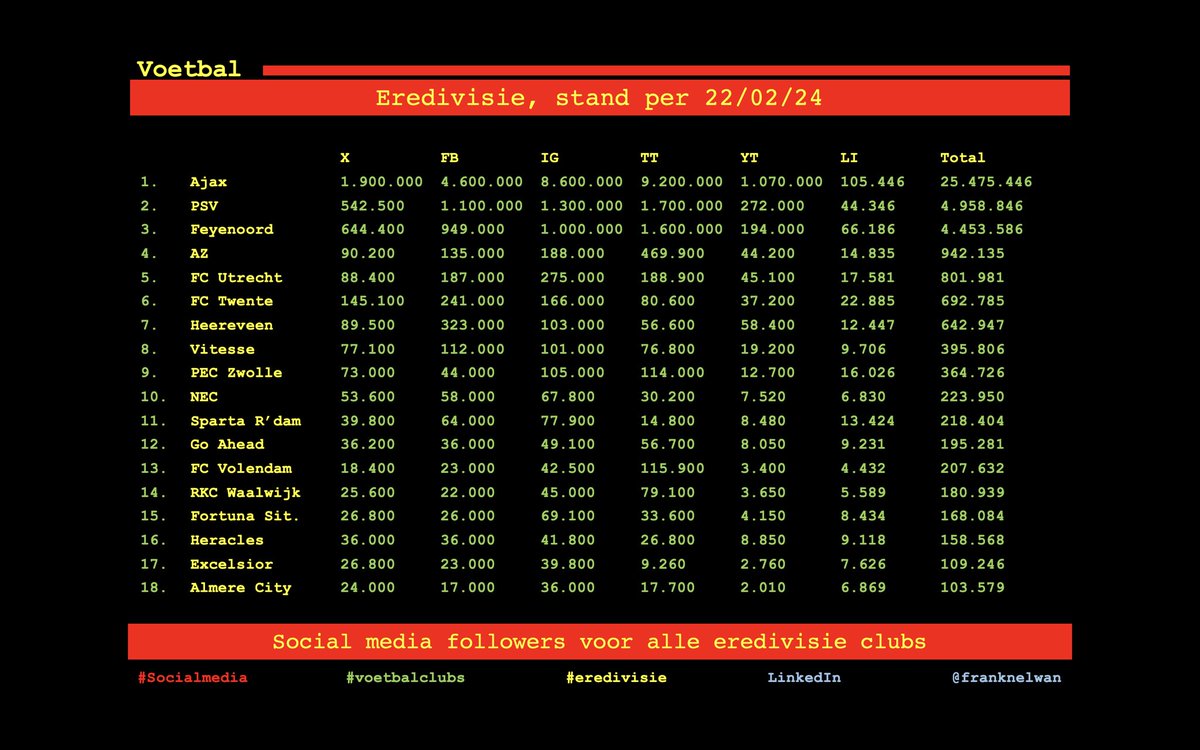Click the YT column header
The width and height of the screenshot is (1200, 750).
pos(749,158)
